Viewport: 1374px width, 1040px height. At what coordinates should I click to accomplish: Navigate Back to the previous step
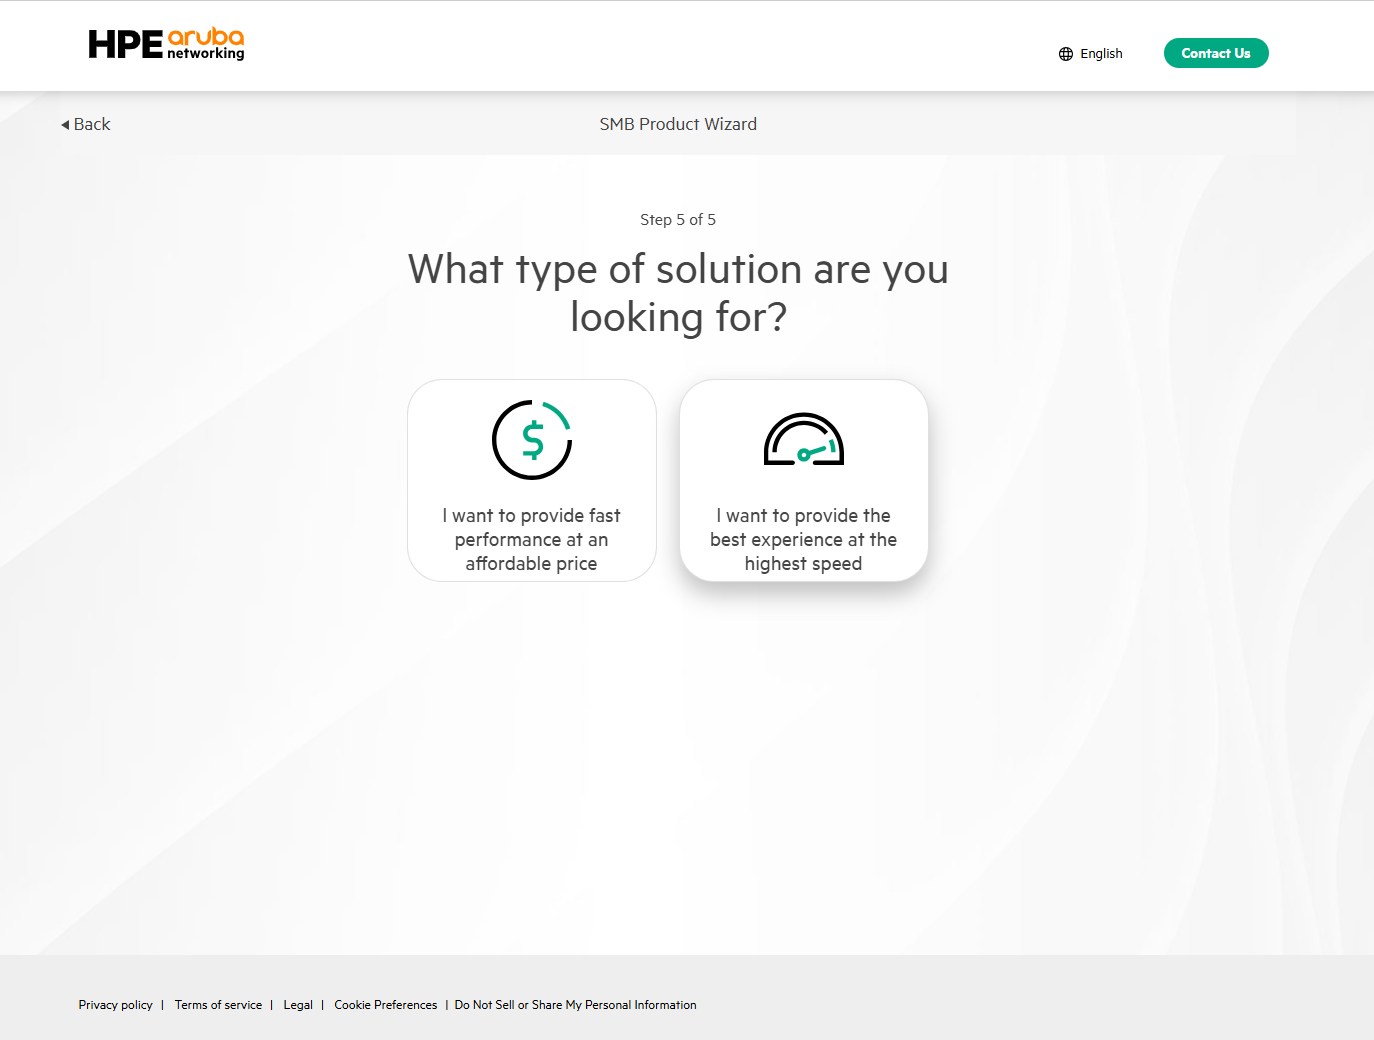85,124
